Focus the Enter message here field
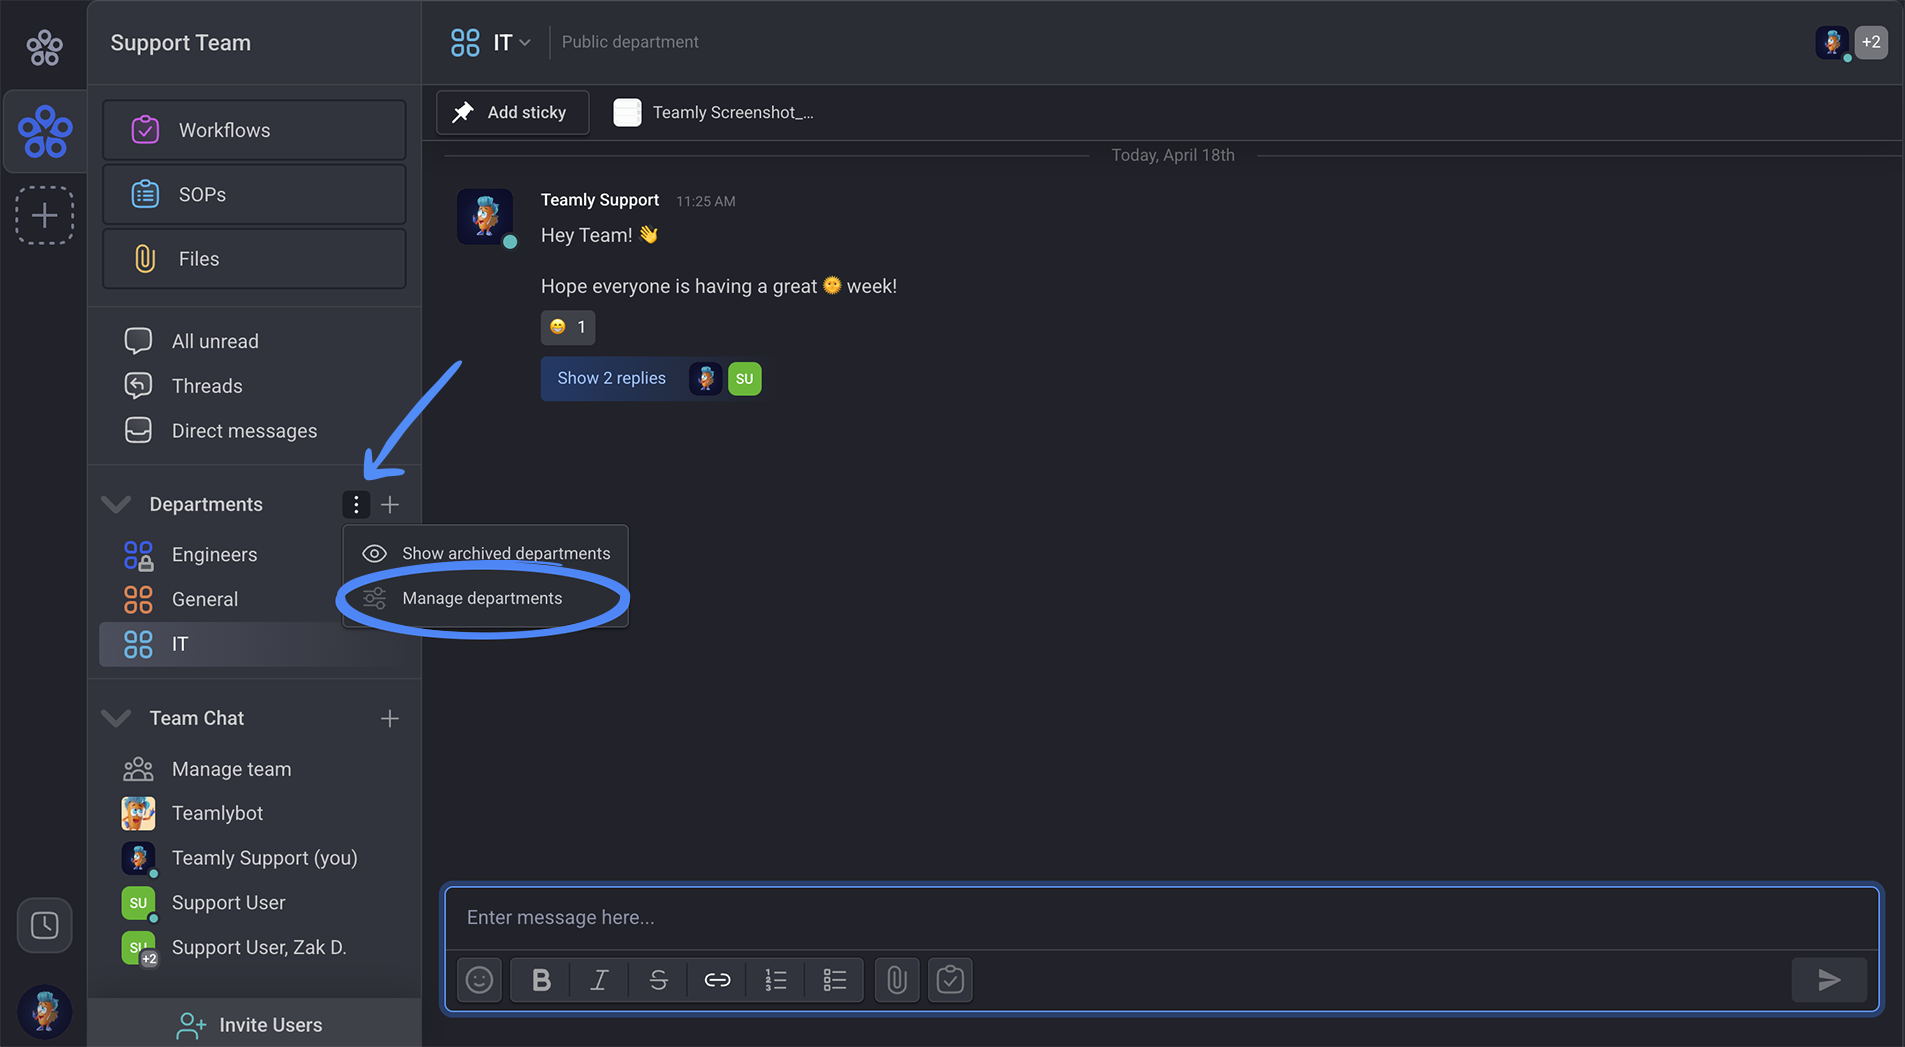Viewport: 1905px width, 1047px height. coord(1162,917)
